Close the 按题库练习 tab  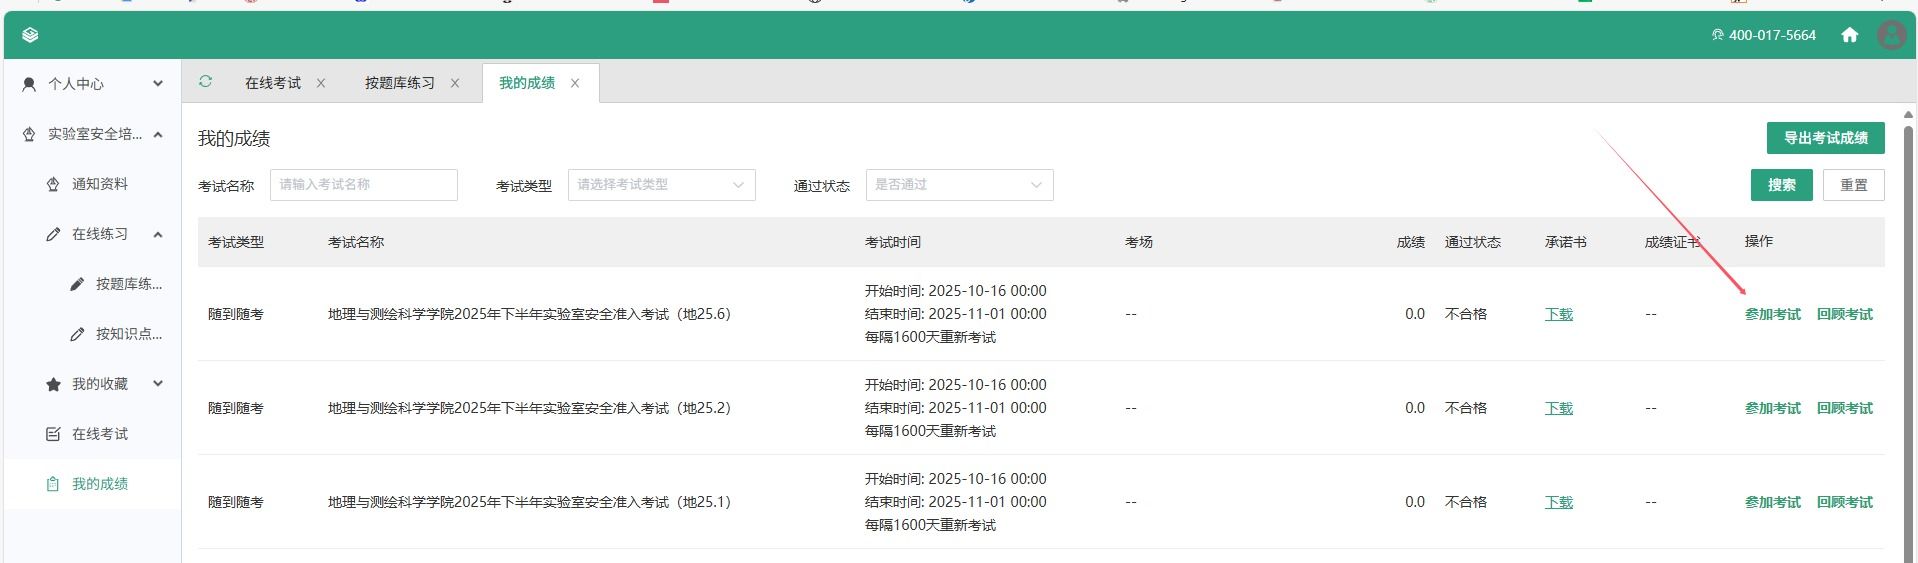tap(455, 83)
